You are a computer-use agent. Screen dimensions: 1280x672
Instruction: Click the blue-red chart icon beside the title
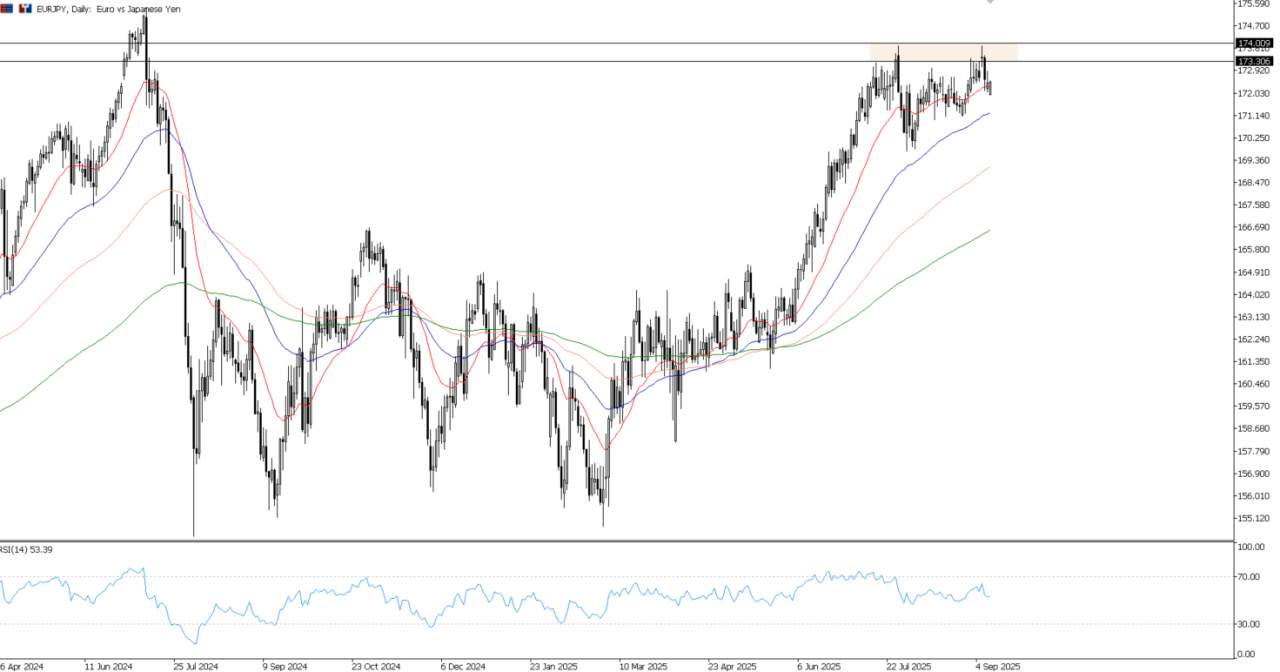[x=6, y=8]
